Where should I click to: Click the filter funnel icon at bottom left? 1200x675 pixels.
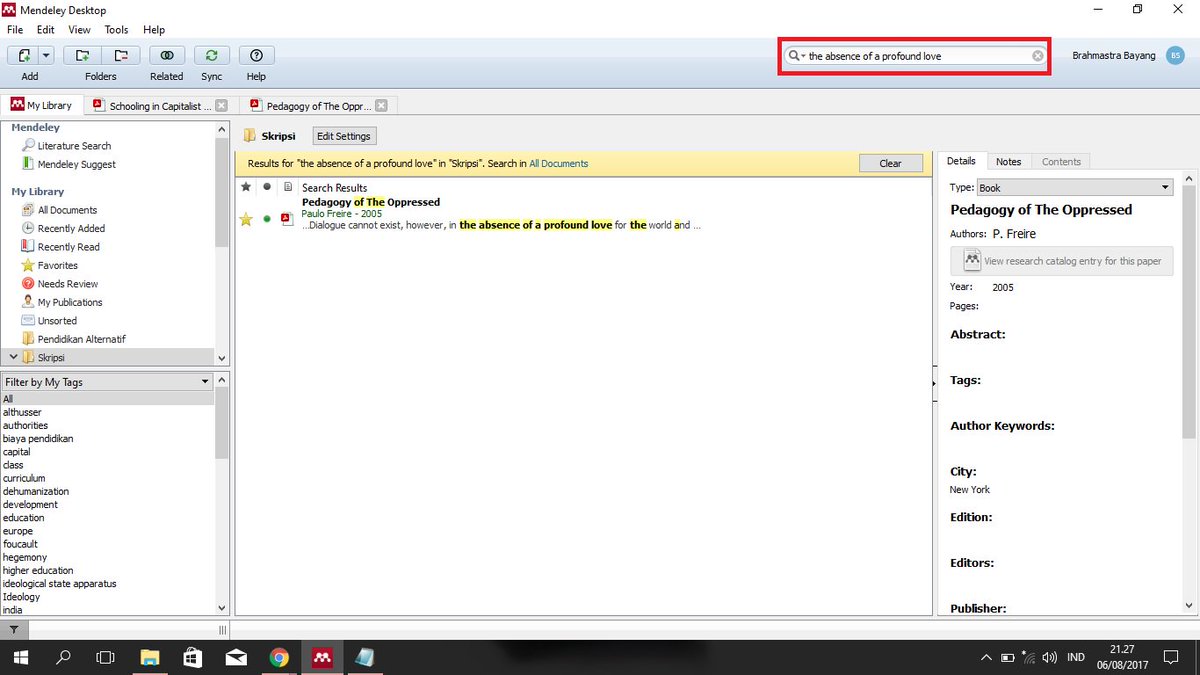[x=14, y=629]
